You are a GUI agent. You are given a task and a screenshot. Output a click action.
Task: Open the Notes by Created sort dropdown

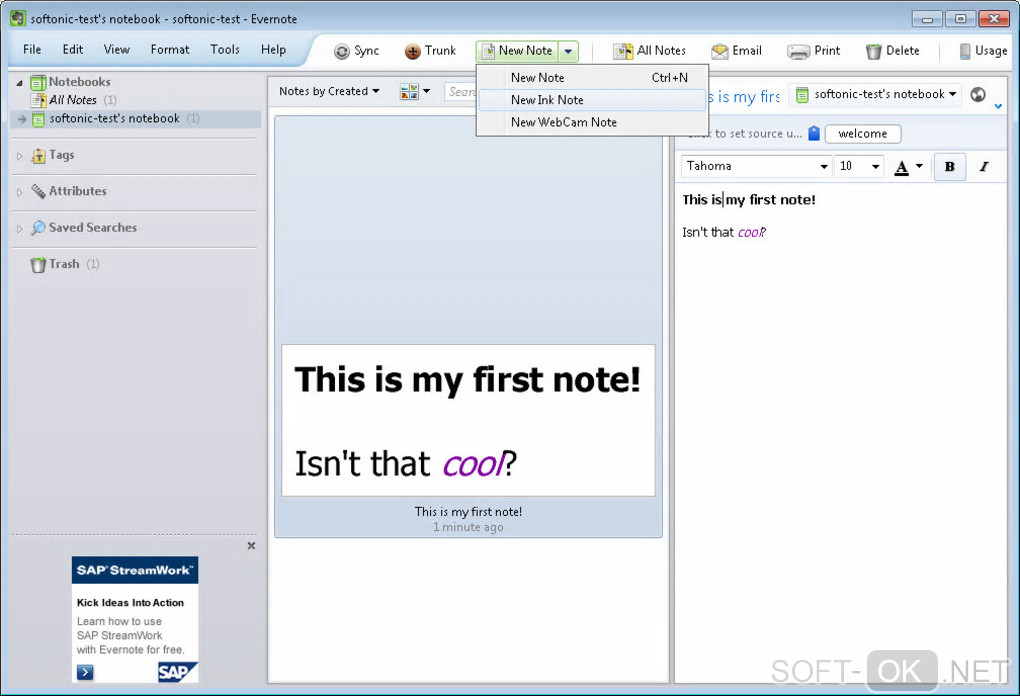329,91
